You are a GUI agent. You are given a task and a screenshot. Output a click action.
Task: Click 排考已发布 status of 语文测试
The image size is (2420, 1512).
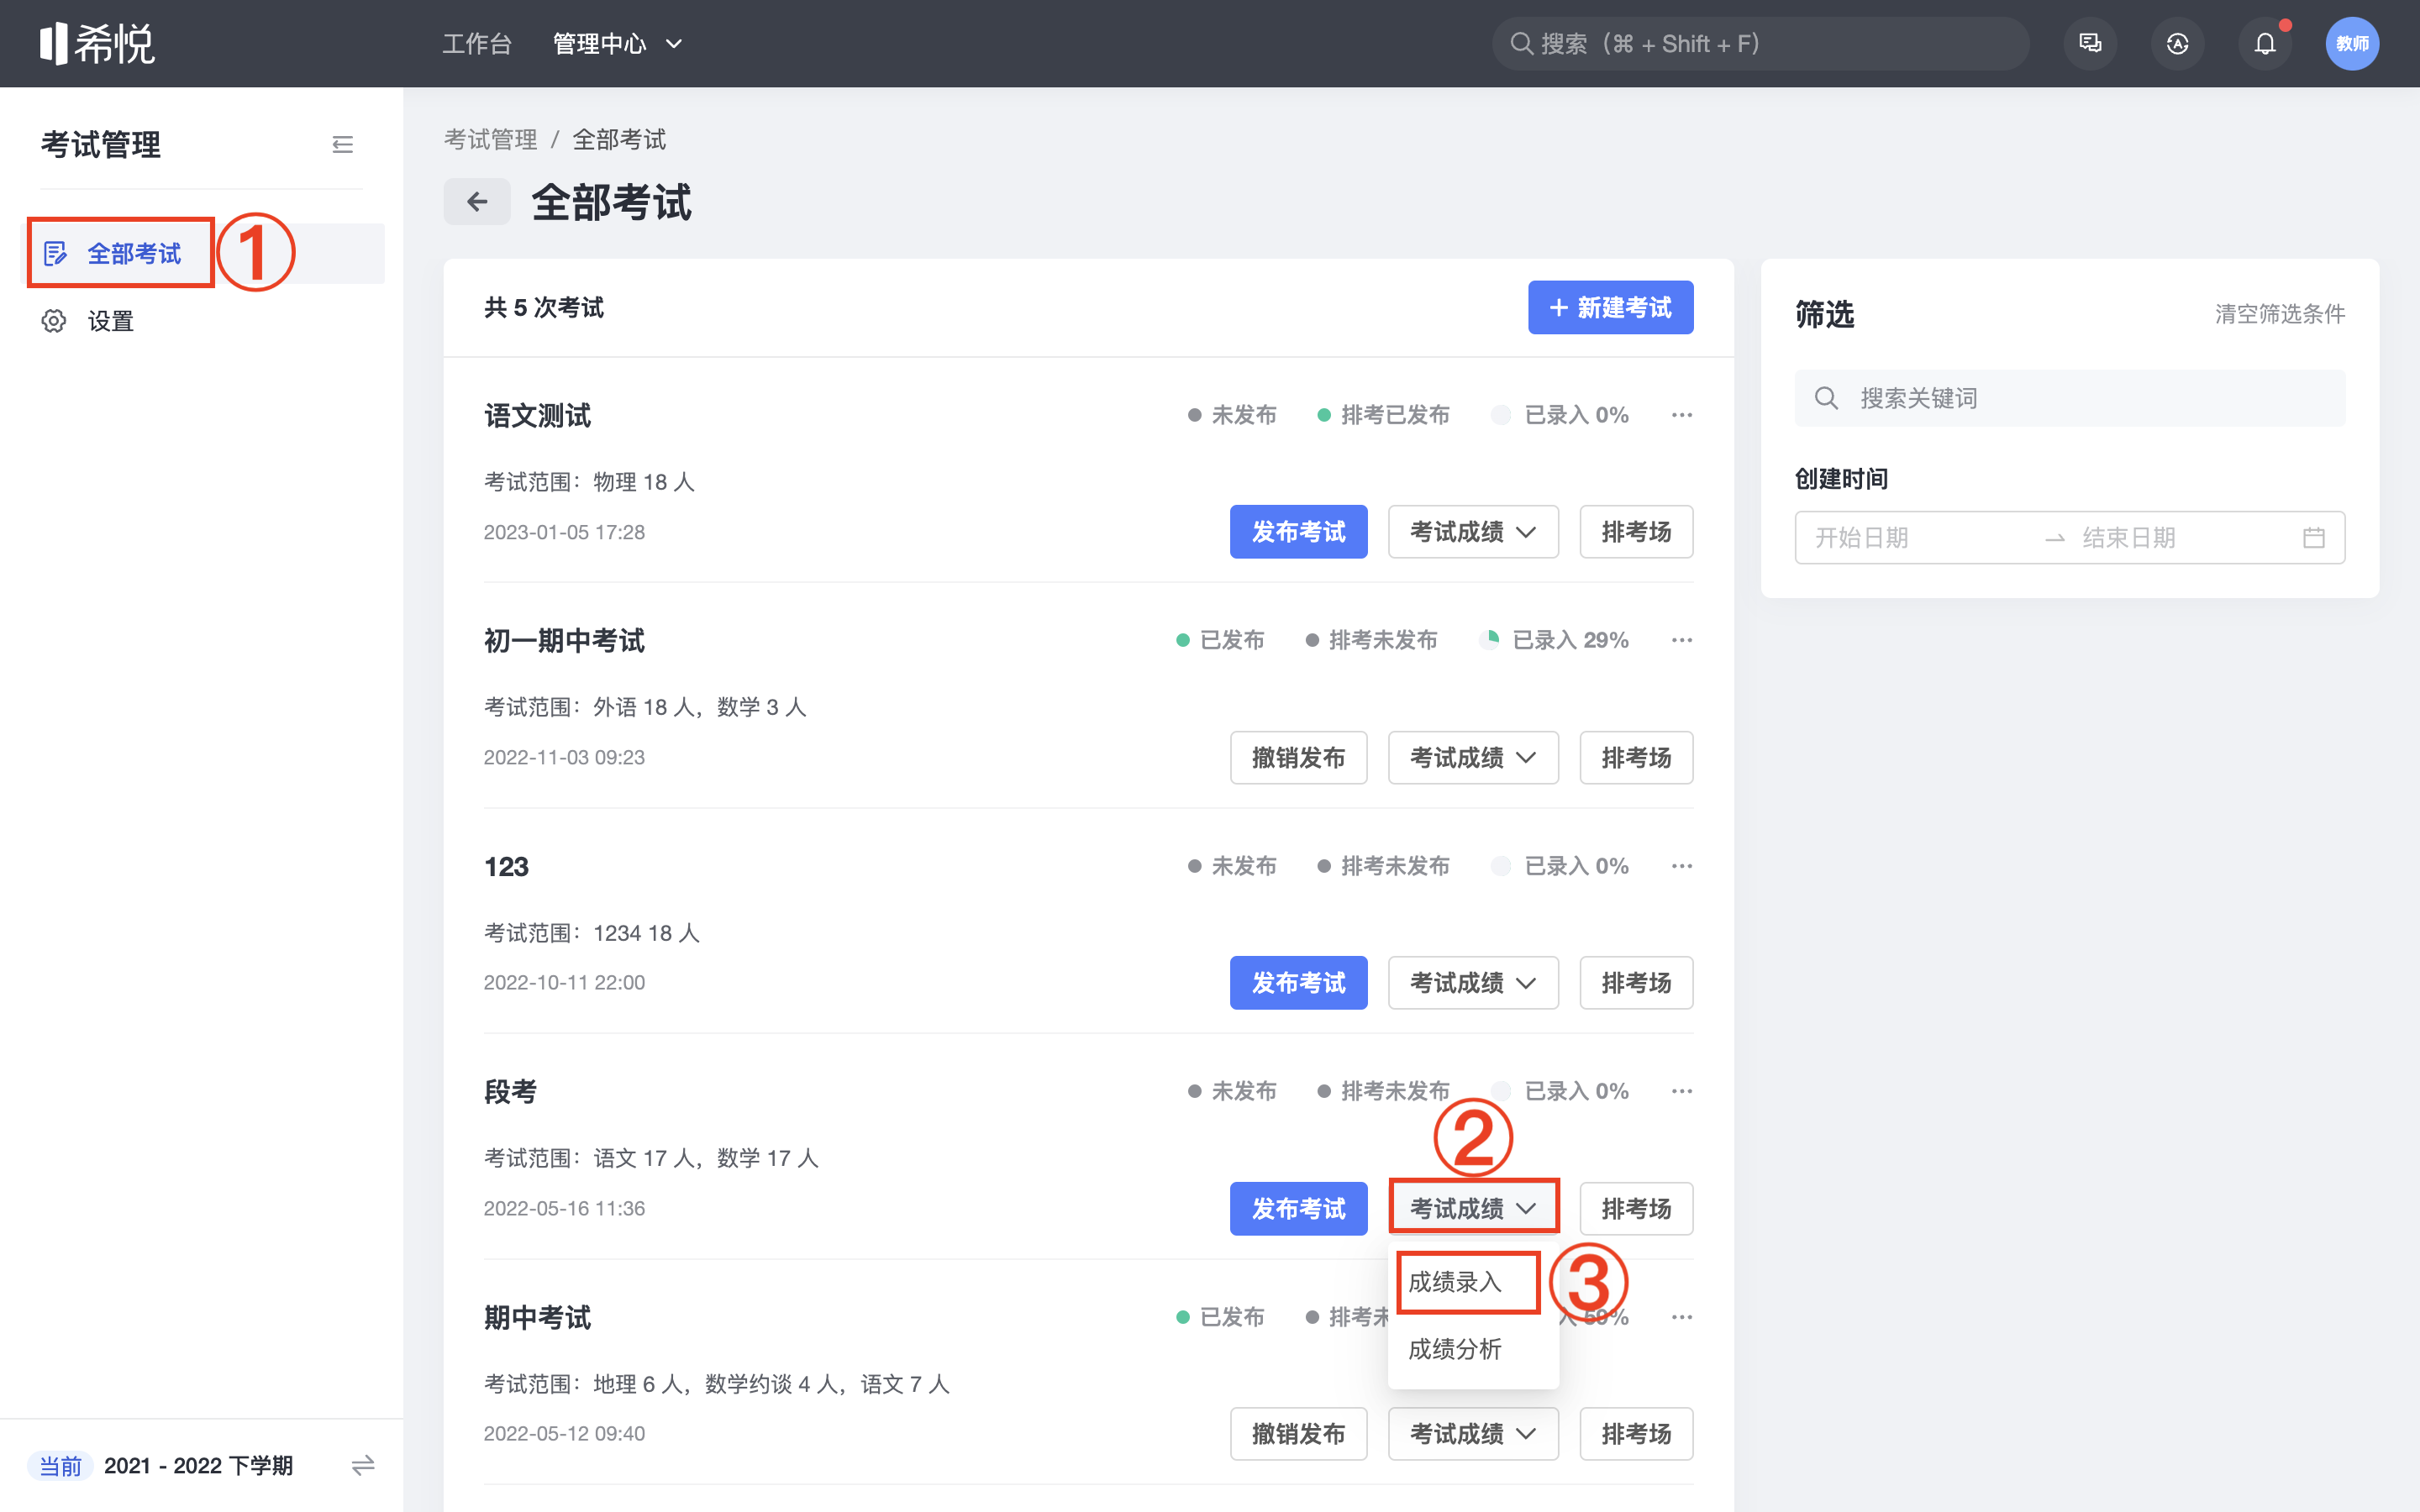[x=1383, y=415]
